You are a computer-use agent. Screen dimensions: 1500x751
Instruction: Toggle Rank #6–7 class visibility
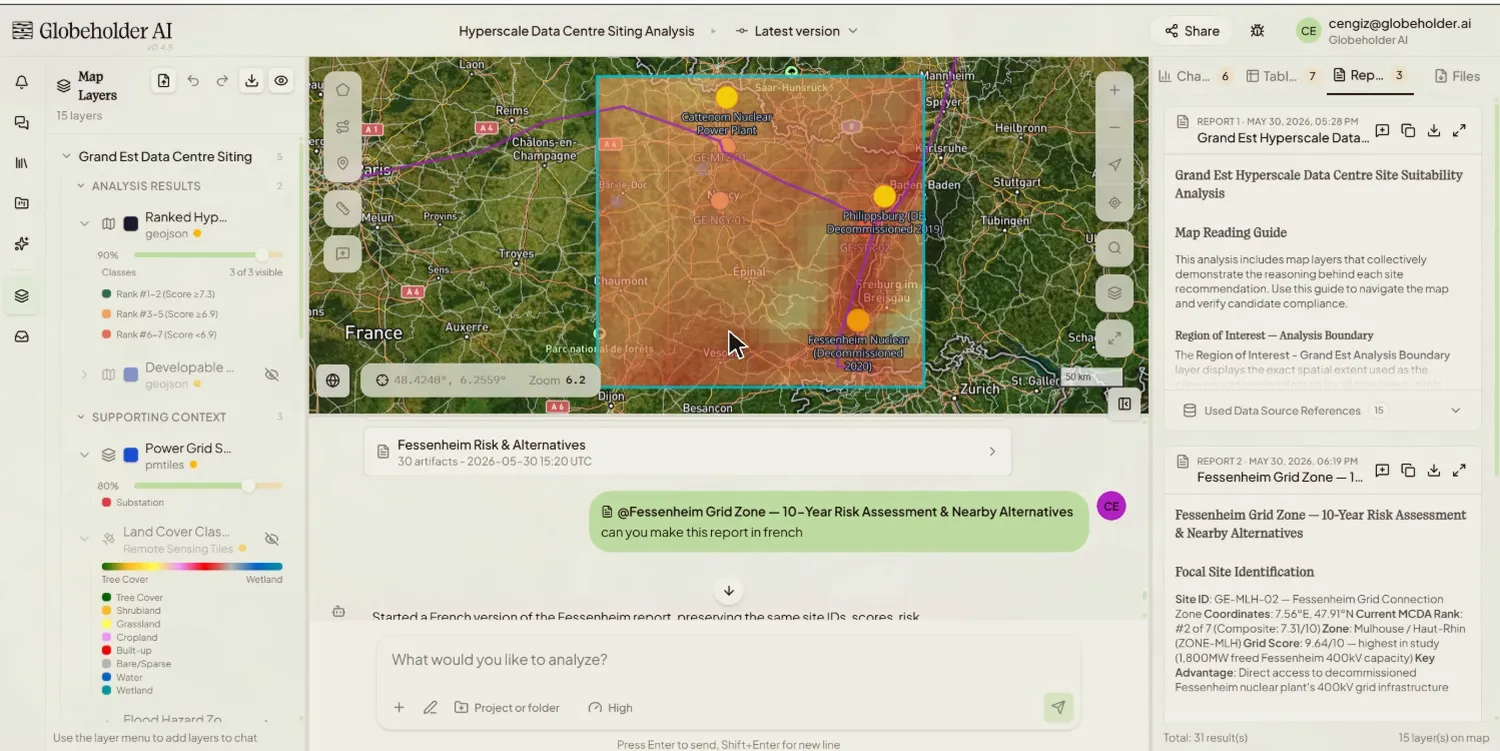pyautogui.click(x=158, y=334)
